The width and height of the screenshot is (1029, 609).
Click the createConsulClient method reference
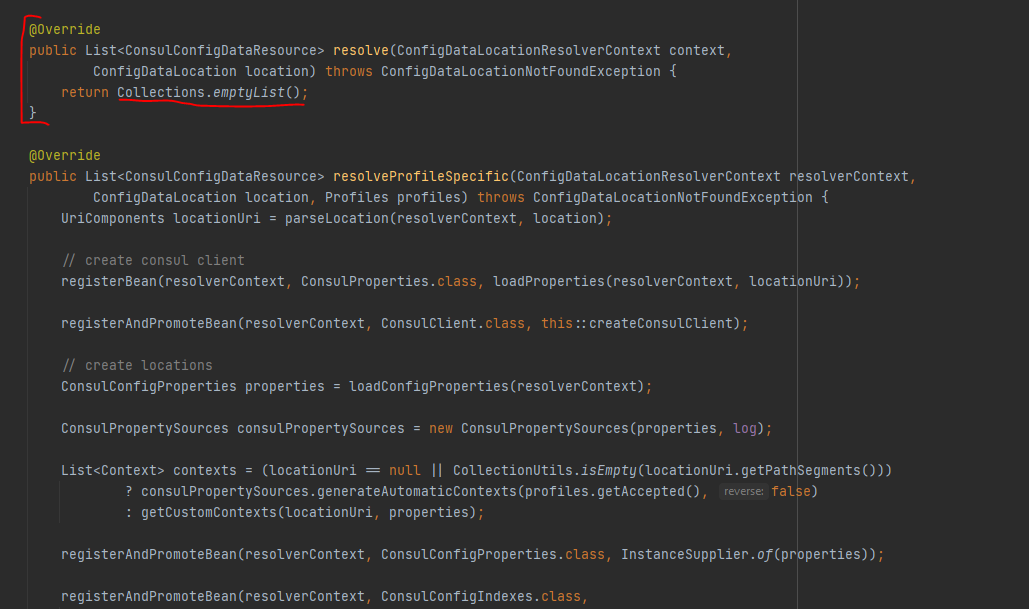coord(661,324)
